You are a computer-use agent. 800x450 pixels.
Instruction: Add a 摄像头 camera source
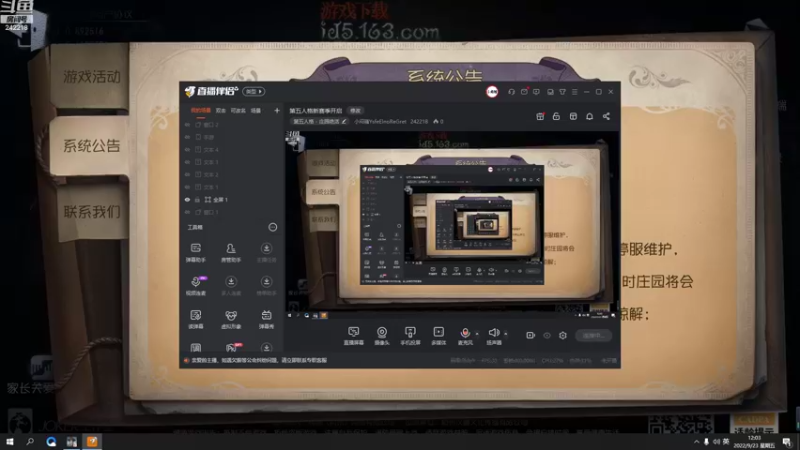[x=382, y=336]
